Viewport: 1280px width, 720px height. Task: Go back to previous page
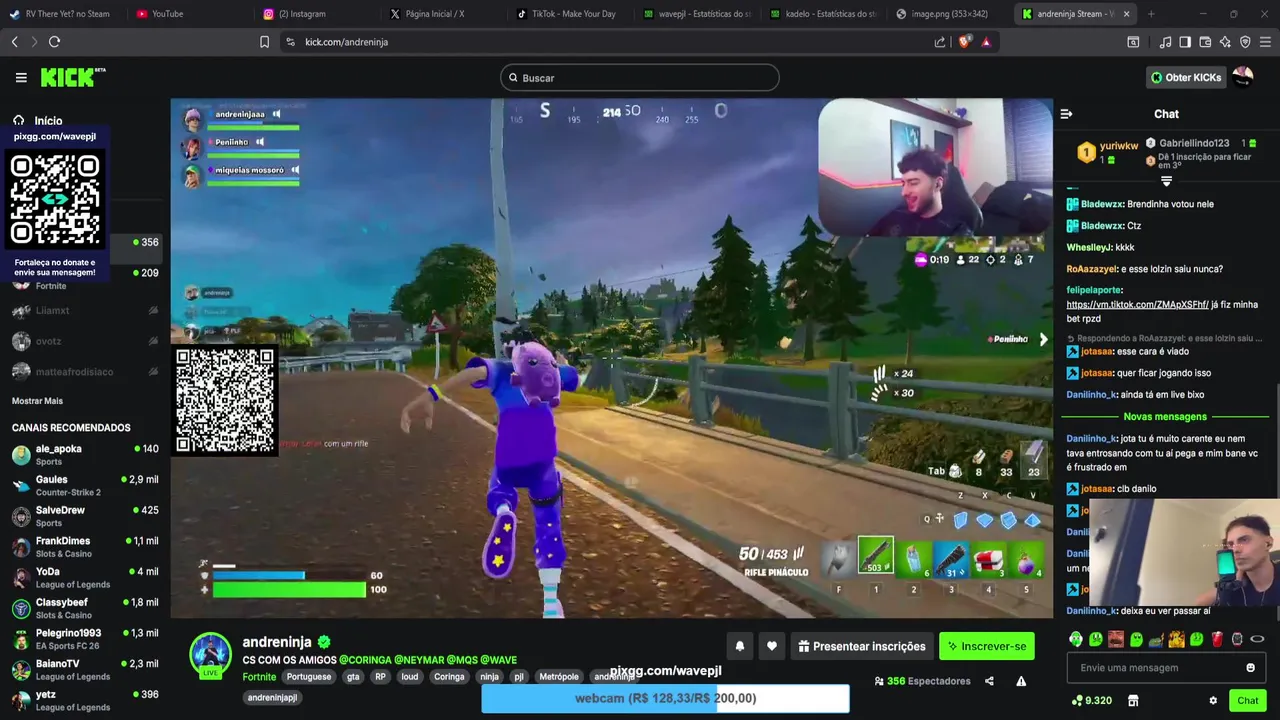pos(14,42)
